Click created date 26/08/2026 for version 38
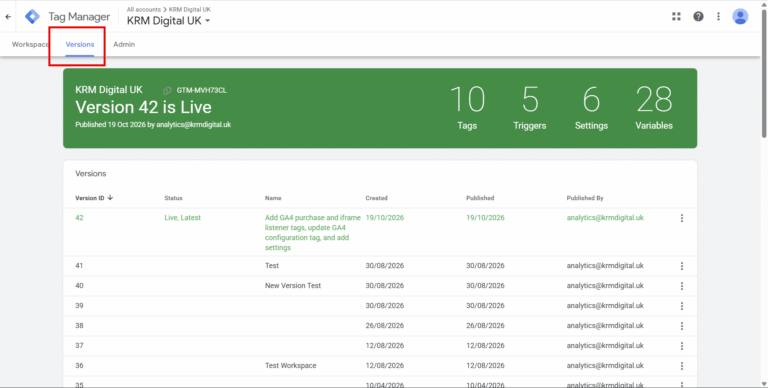This screenshot has width=768, height=388. pos(384,325)
